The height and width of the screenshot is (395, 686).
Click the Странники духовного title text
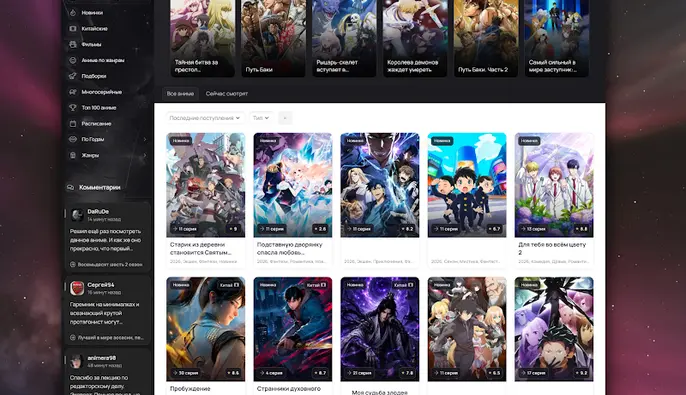coord(289,388)
